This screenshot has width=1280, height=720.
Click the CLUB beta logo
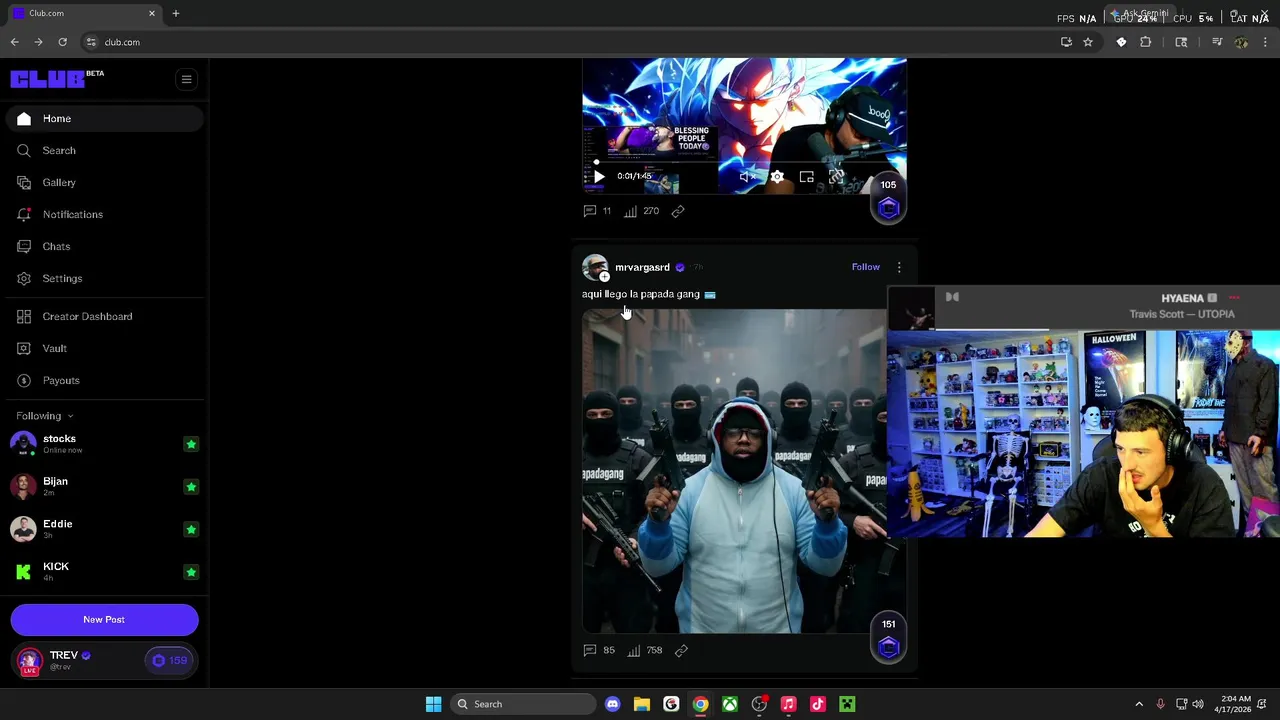point(56,79)
